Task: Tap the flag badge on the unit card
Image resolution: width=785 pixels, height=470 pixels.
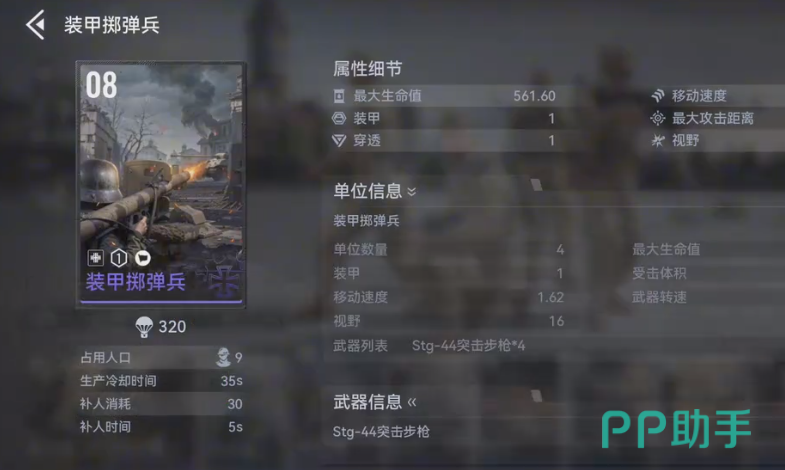Action: (x=143, y=258)
